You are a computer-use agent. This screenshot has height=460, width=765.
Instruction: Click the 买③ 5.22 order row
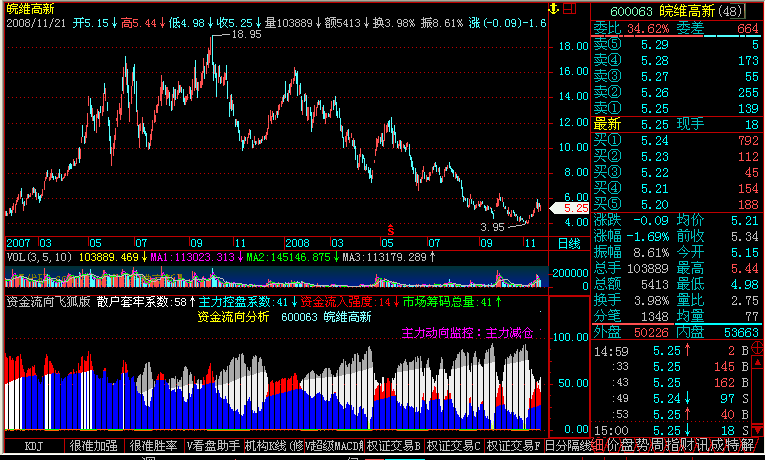[676, 173]
